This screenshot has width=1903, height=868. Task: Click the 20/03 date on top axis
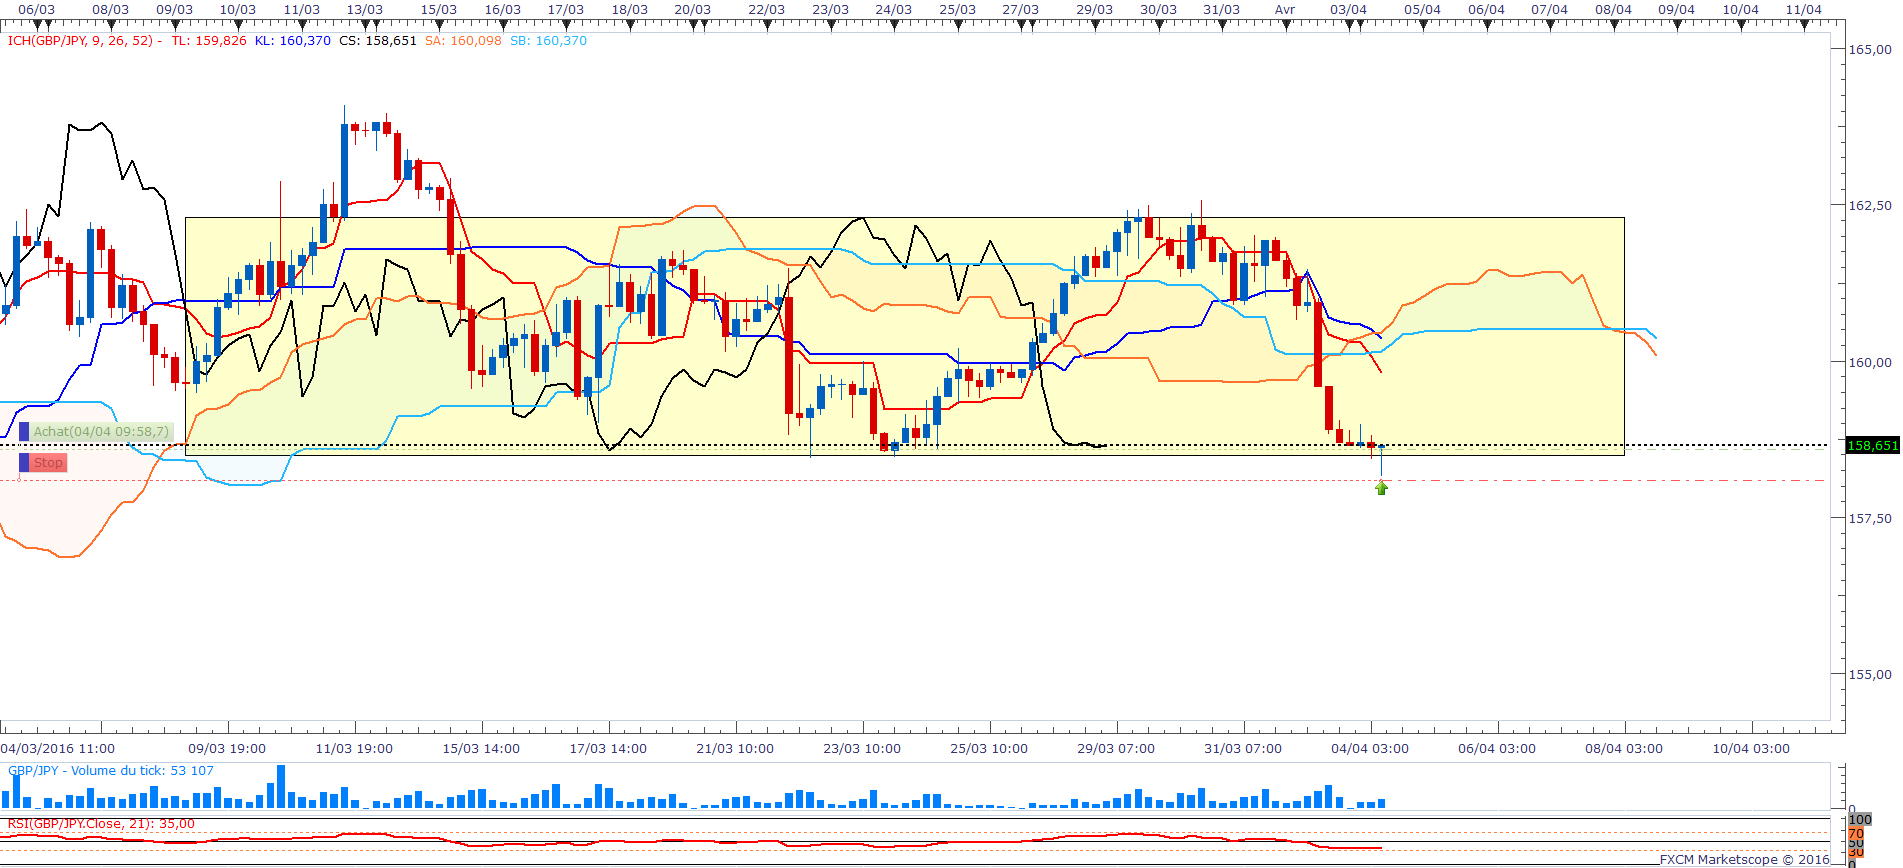(693, 9)
